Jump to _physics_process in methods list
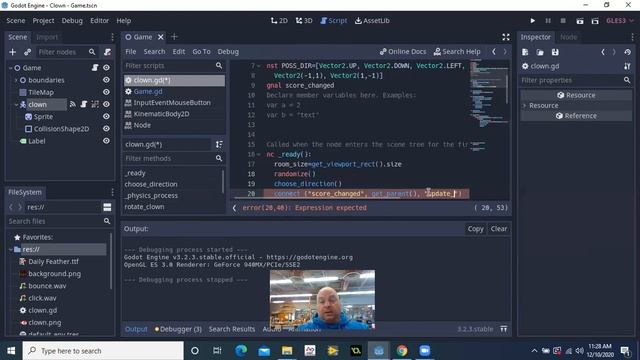640x360 pixels. pos(151,196)
